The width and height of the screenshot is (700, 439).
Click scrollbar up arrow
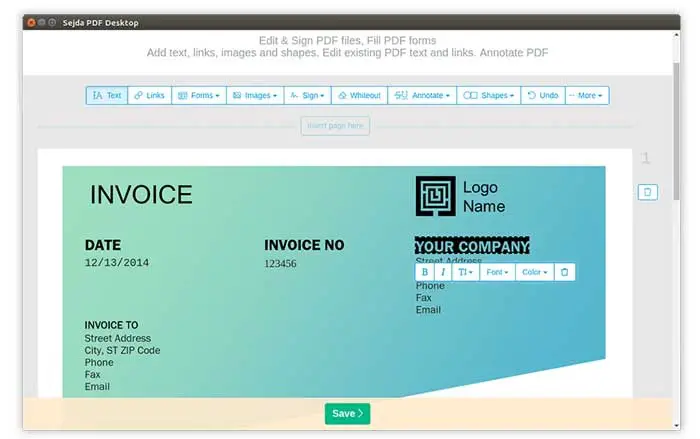point(677,35)
